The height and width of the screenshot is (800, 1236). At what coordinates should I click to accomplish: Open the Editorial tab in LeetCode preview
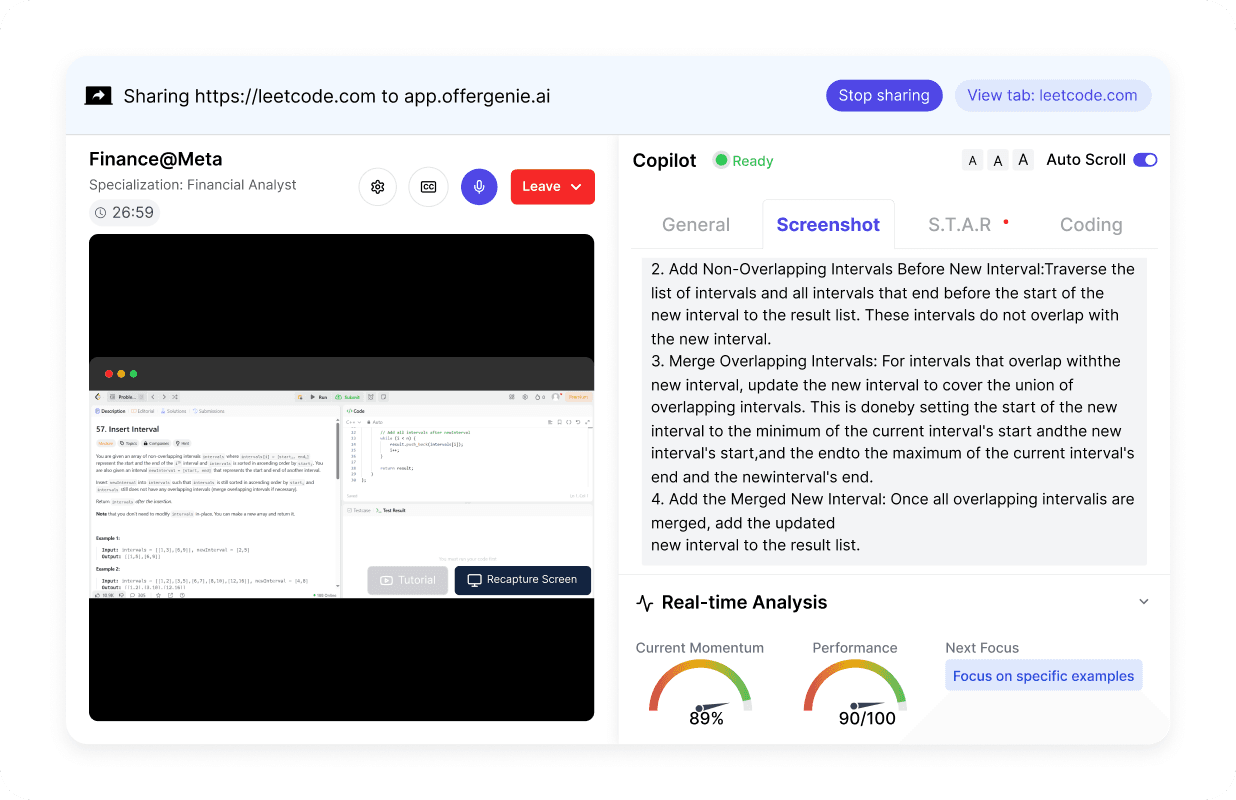[142, 411]
